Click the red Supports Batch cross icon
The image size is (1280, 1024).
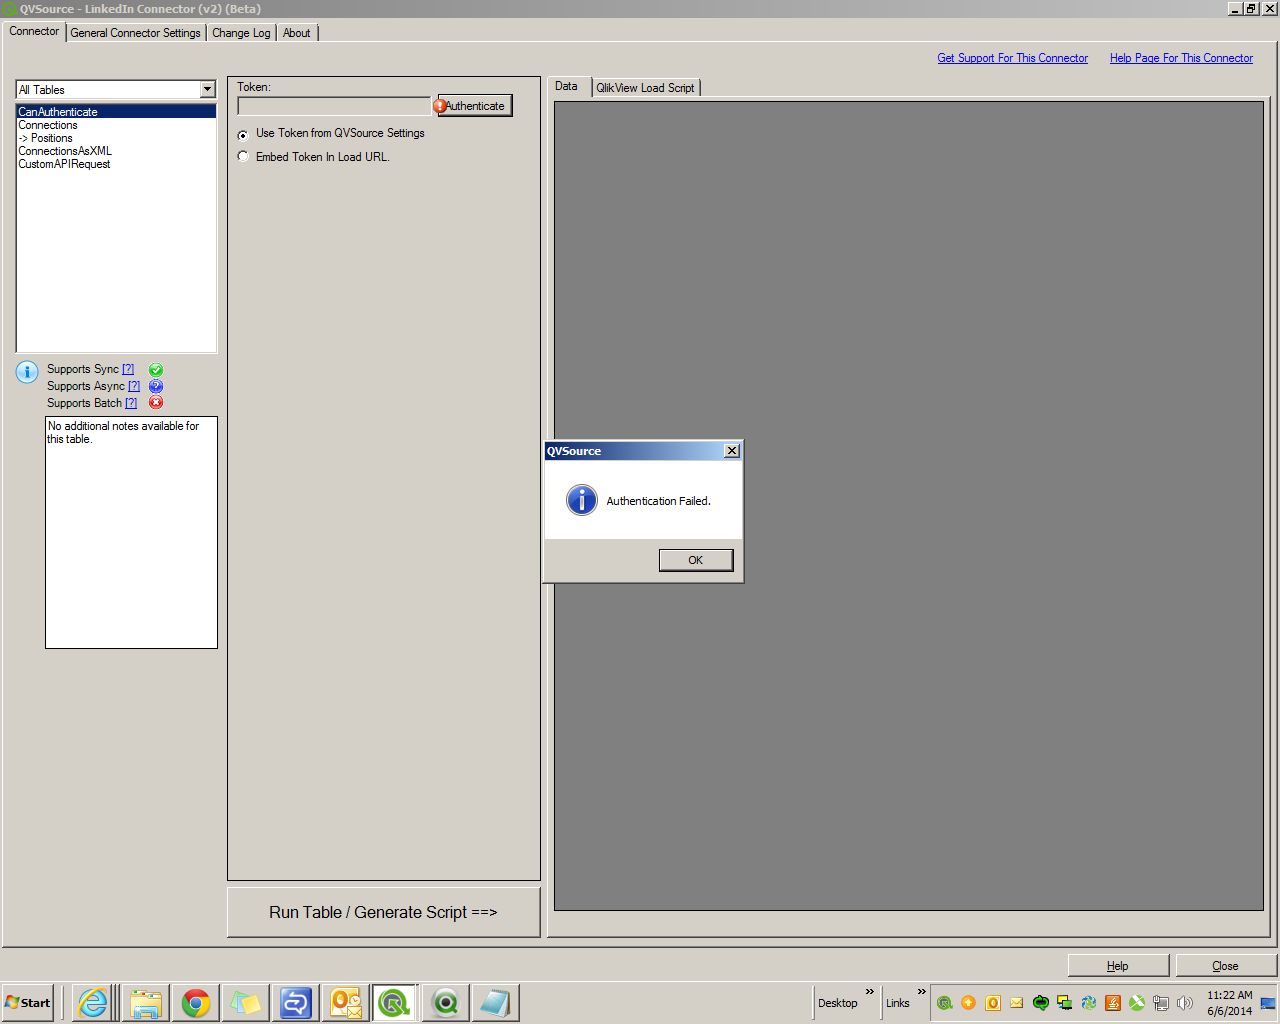pyautogui.click(x=156, y=403)
